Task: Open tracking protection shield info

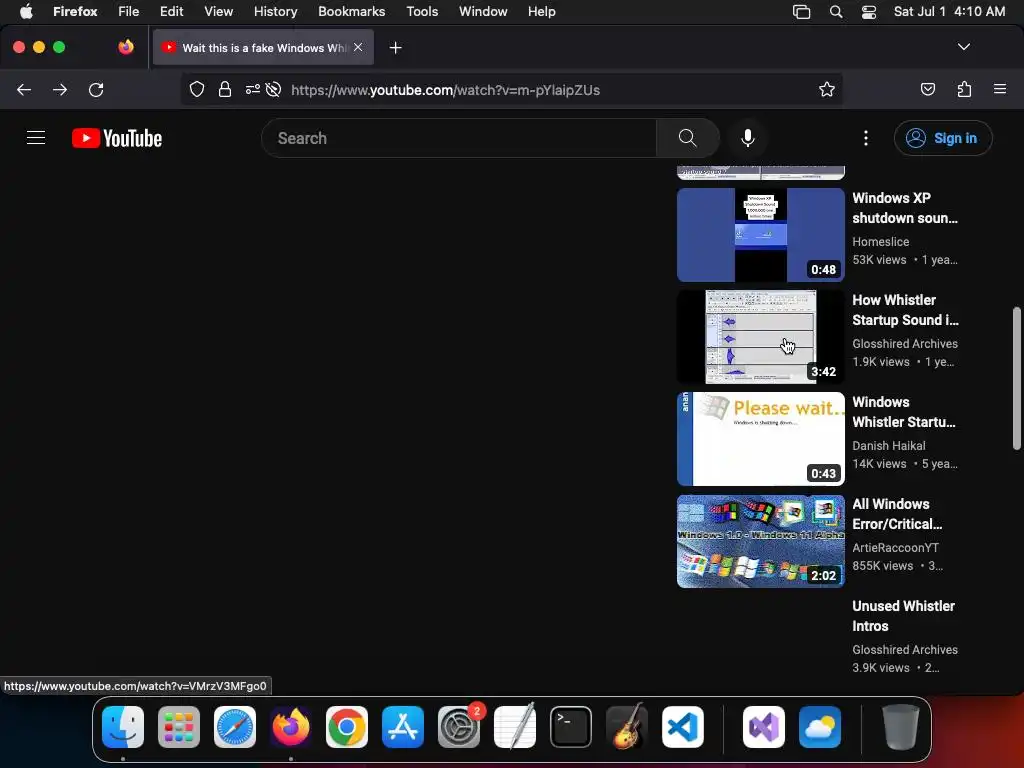Action: [x=197, y=89]
